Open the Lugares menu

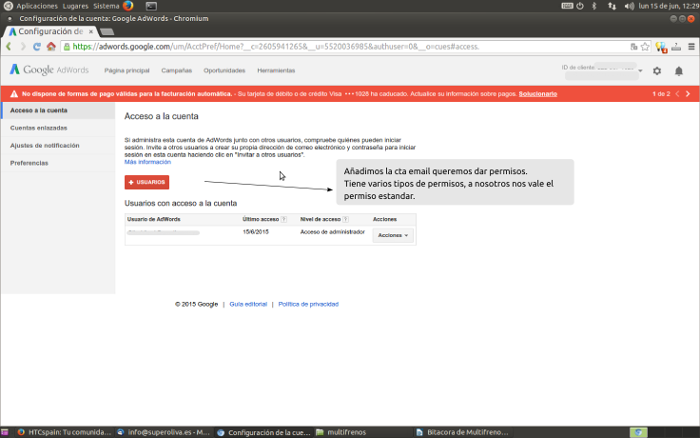click(x=75, y=6)
